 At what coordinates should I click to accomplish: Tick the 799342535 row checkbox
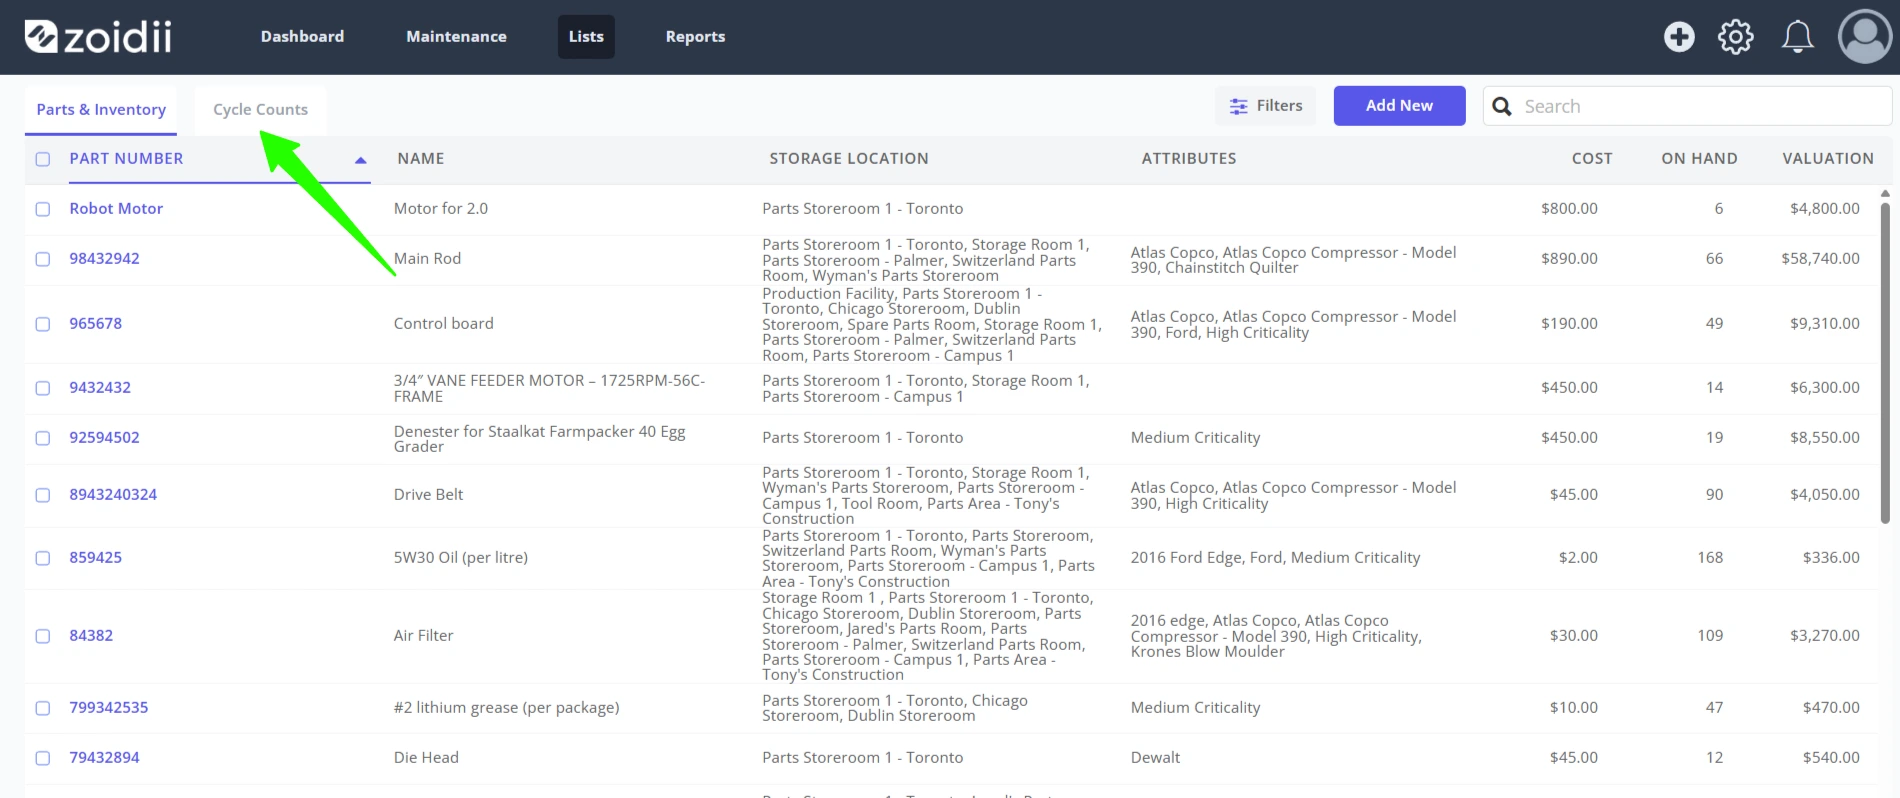pyautogui.click(x=43, y=708)
